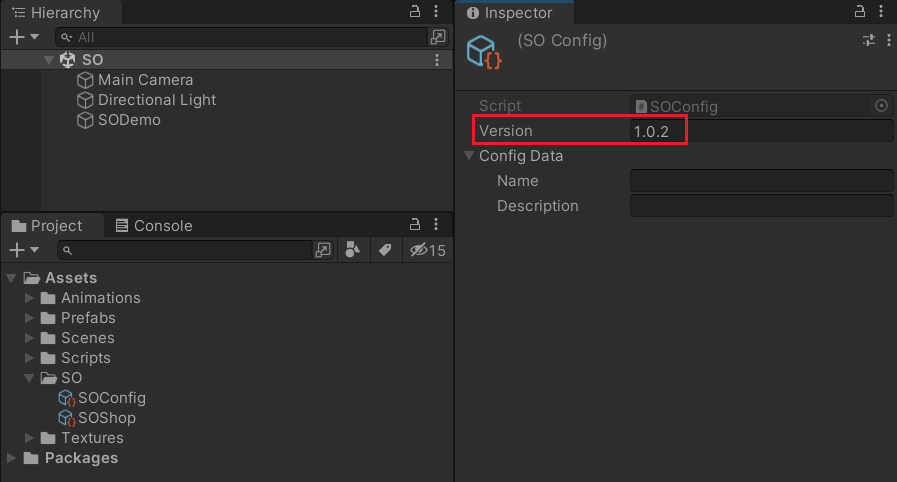Lock the Inspector panel
The width and height of the screenshot is (897, 482).
tap(859, 11)
